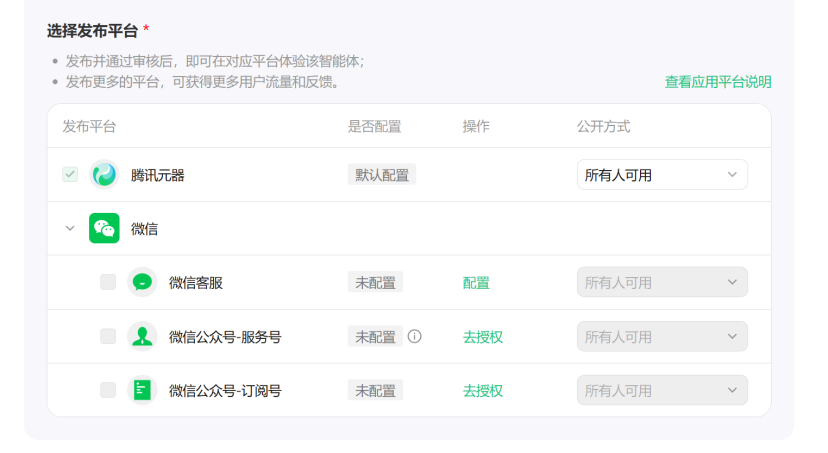Collapse the 微信 platform group
The width and height of the screenshot is (828, 453).
click(70, 229)
